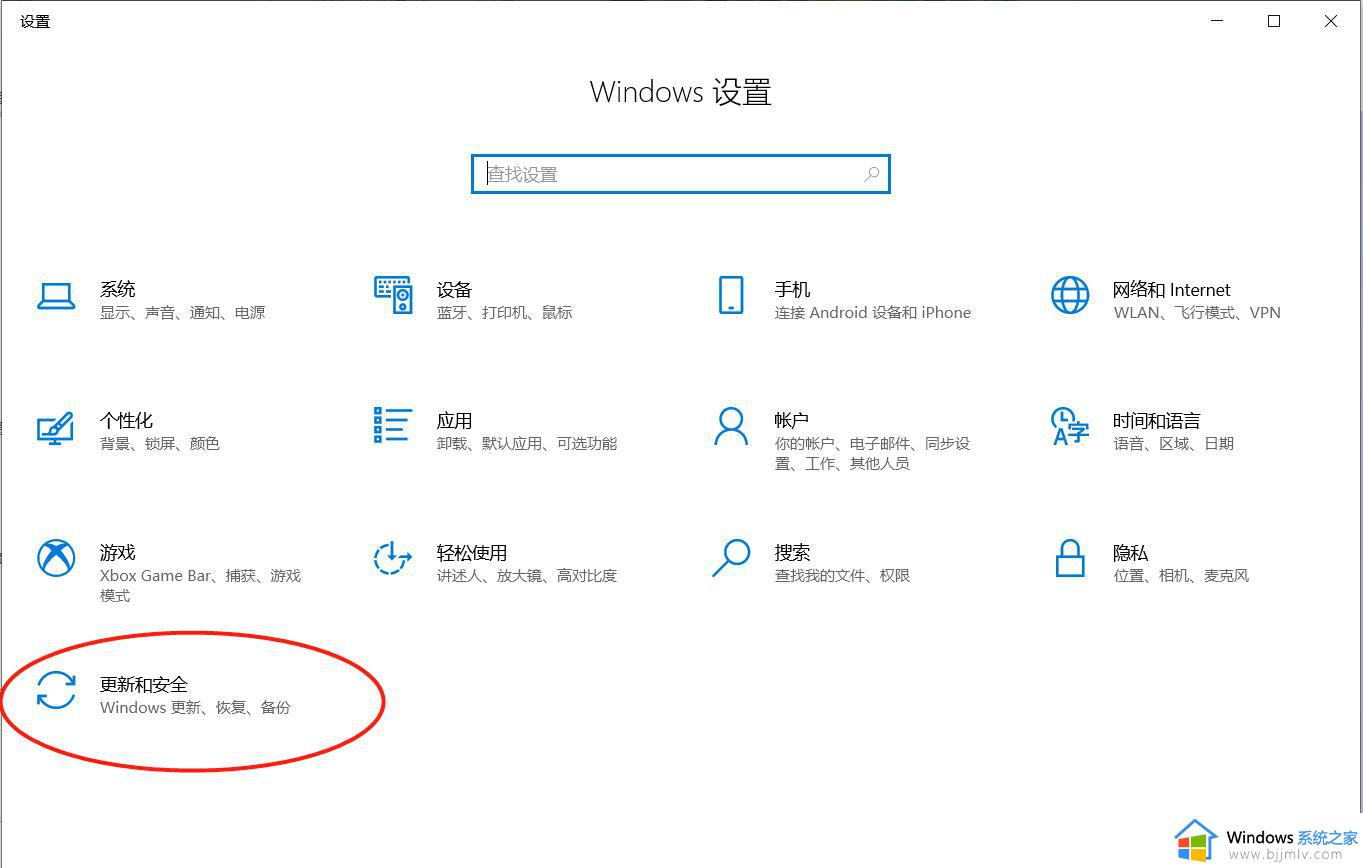
Task: Click the 更新和安全 heading
Action: pos(144,684)
